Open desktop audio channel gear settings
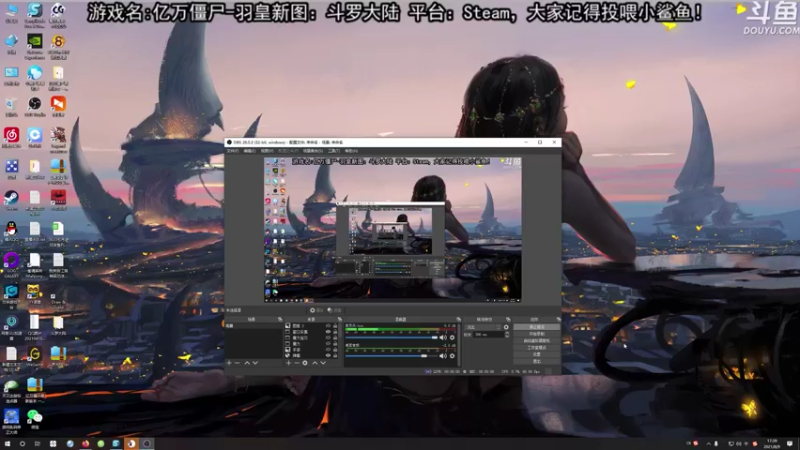 [452, 356]
